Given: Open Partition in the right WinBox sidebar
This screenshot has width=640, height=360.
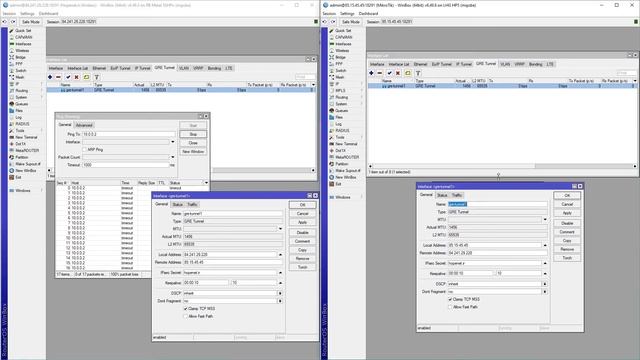Looking at the screenshot, I should 342,164.
